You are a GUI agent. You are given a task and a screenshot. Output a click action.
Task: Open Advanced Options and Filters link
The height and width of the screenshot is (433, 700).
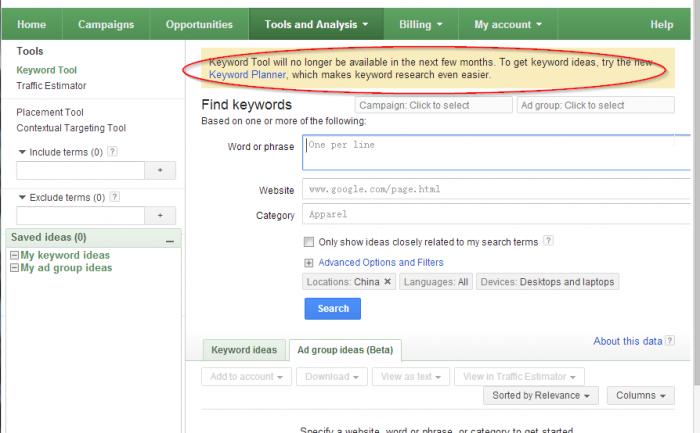point(381,262)
